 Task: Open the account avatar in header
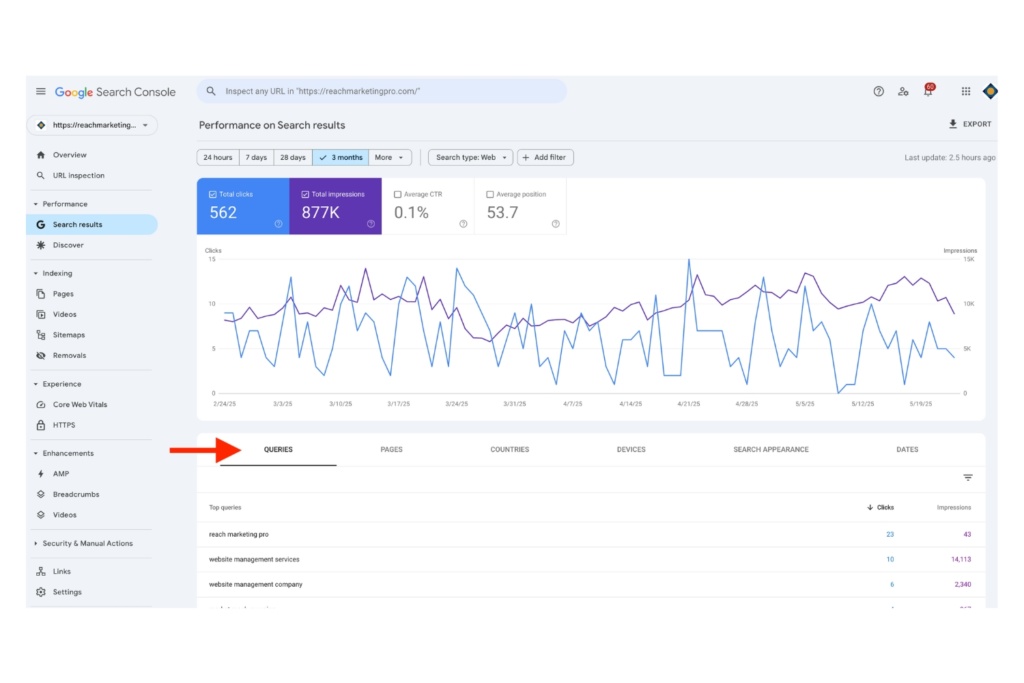(x=990, y=91)
